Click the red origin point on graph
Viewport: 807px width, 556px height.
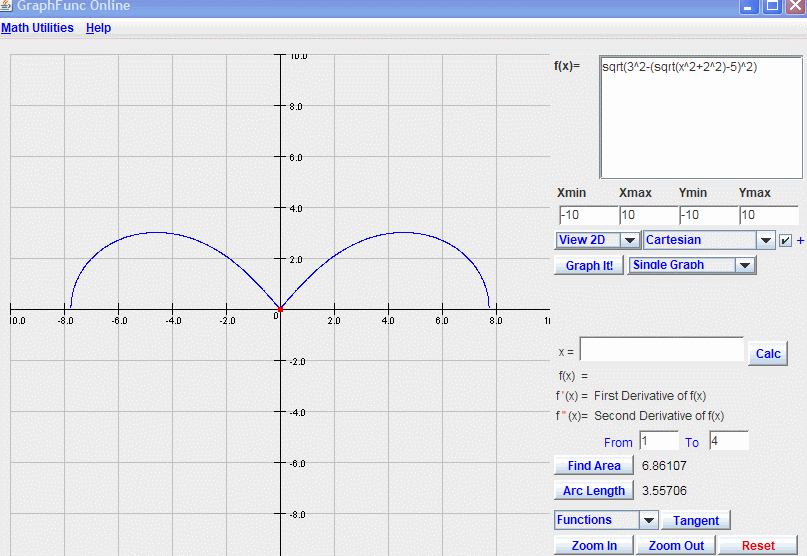click(x=280, y=309)
